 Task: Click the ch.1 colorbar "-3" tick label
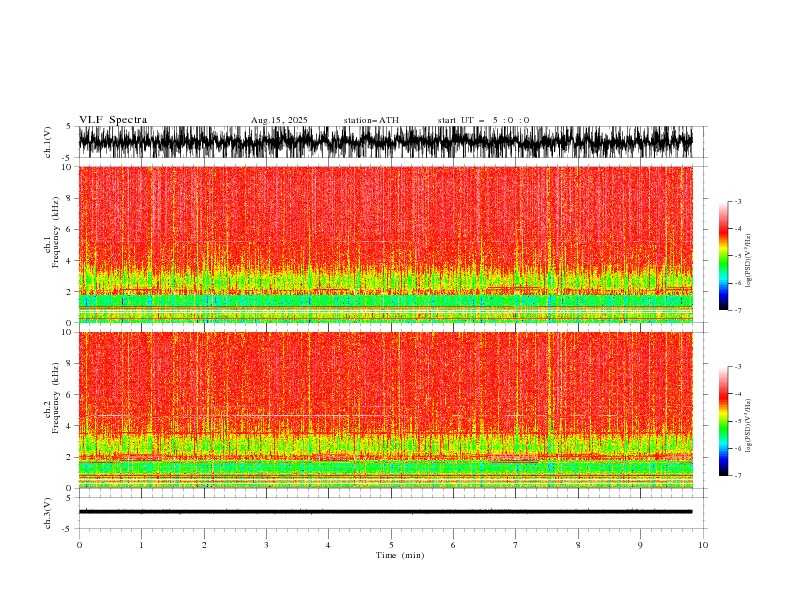[738, 201]
